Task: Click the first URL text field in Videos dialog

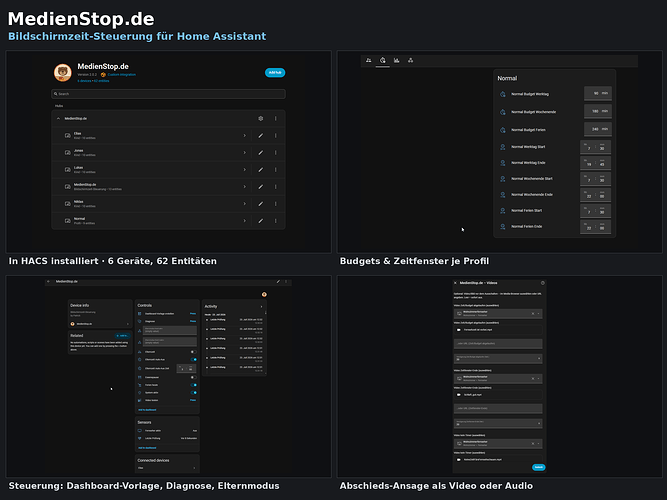Action: pyautogui.click(x=498, y=343)
